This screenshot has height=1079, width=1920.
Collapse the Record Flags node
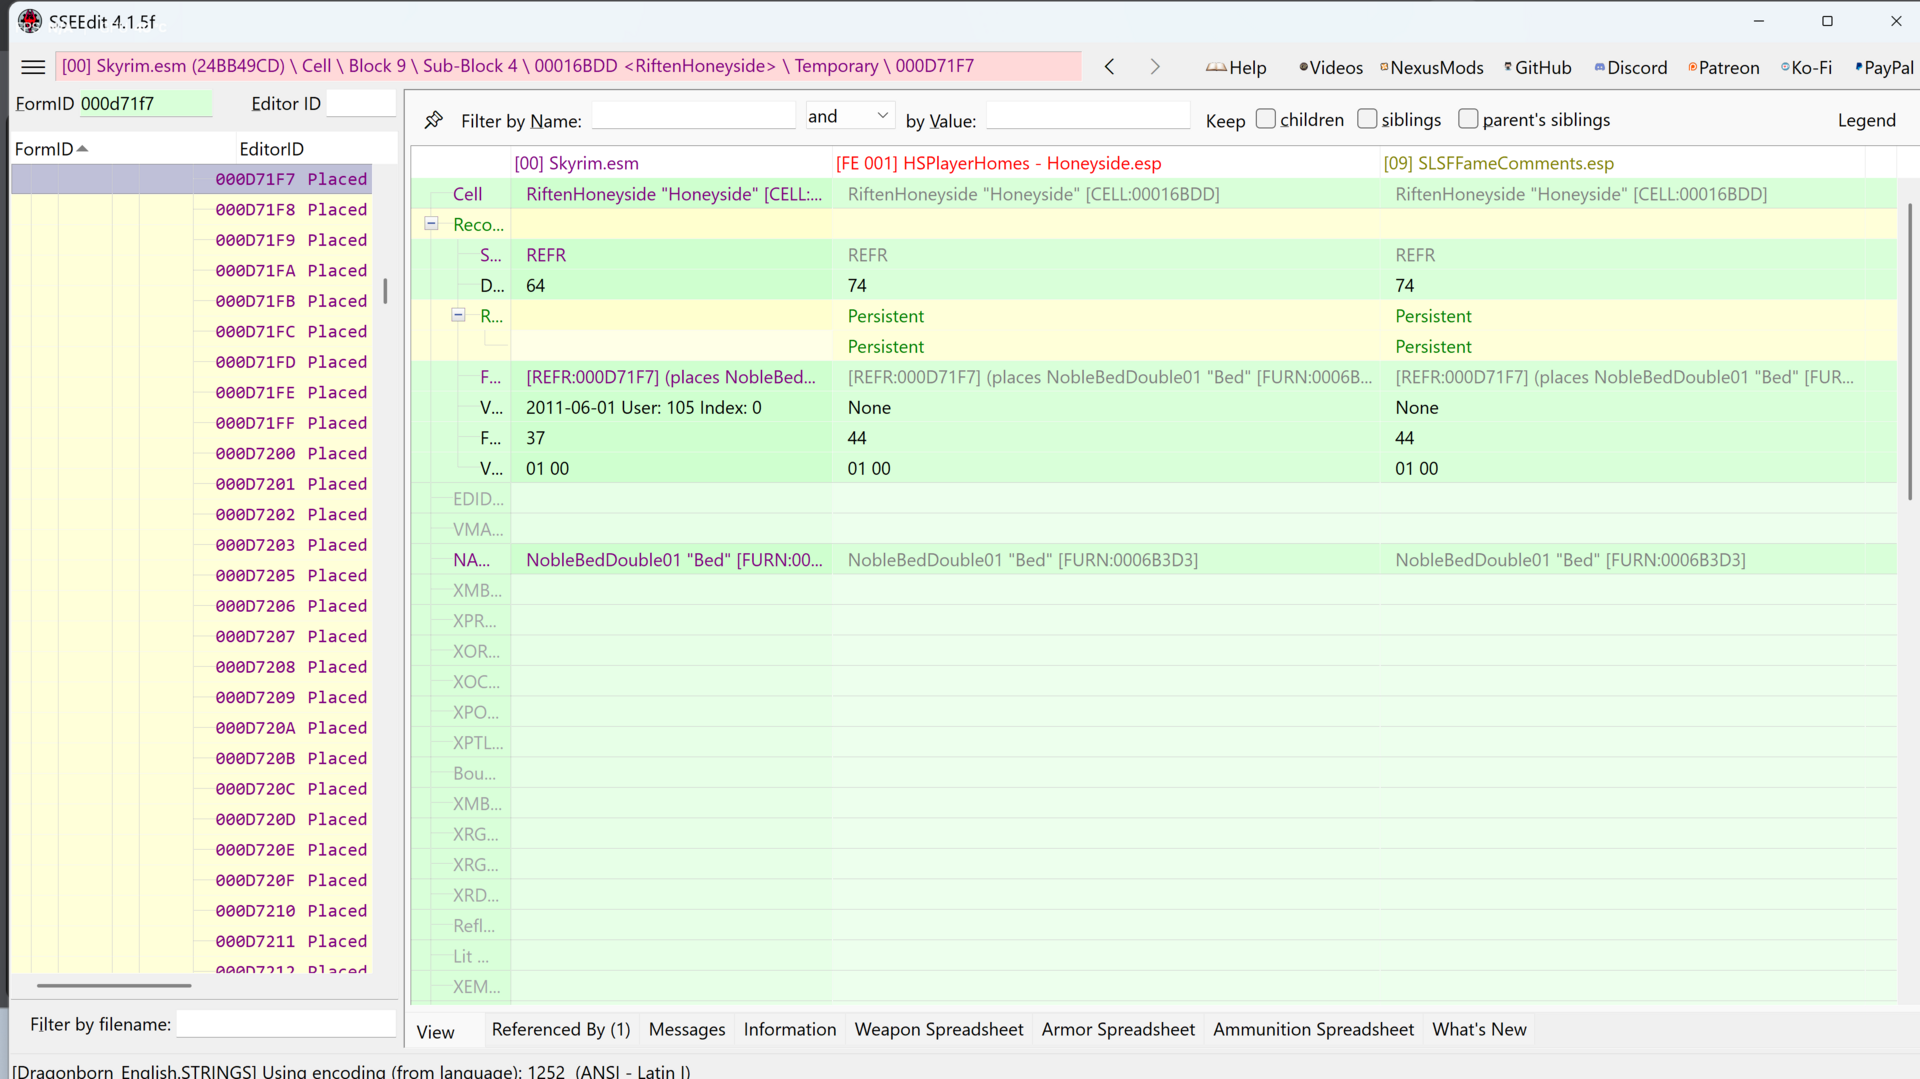point(458,315)
